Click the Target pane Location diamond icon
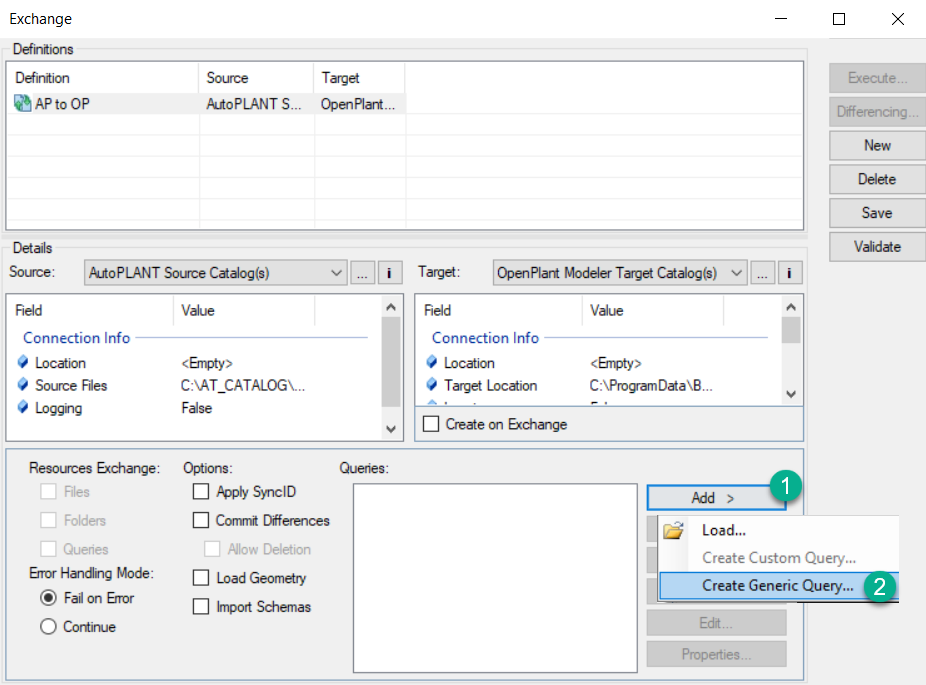926x685 pixels. (x=432, y=361)
